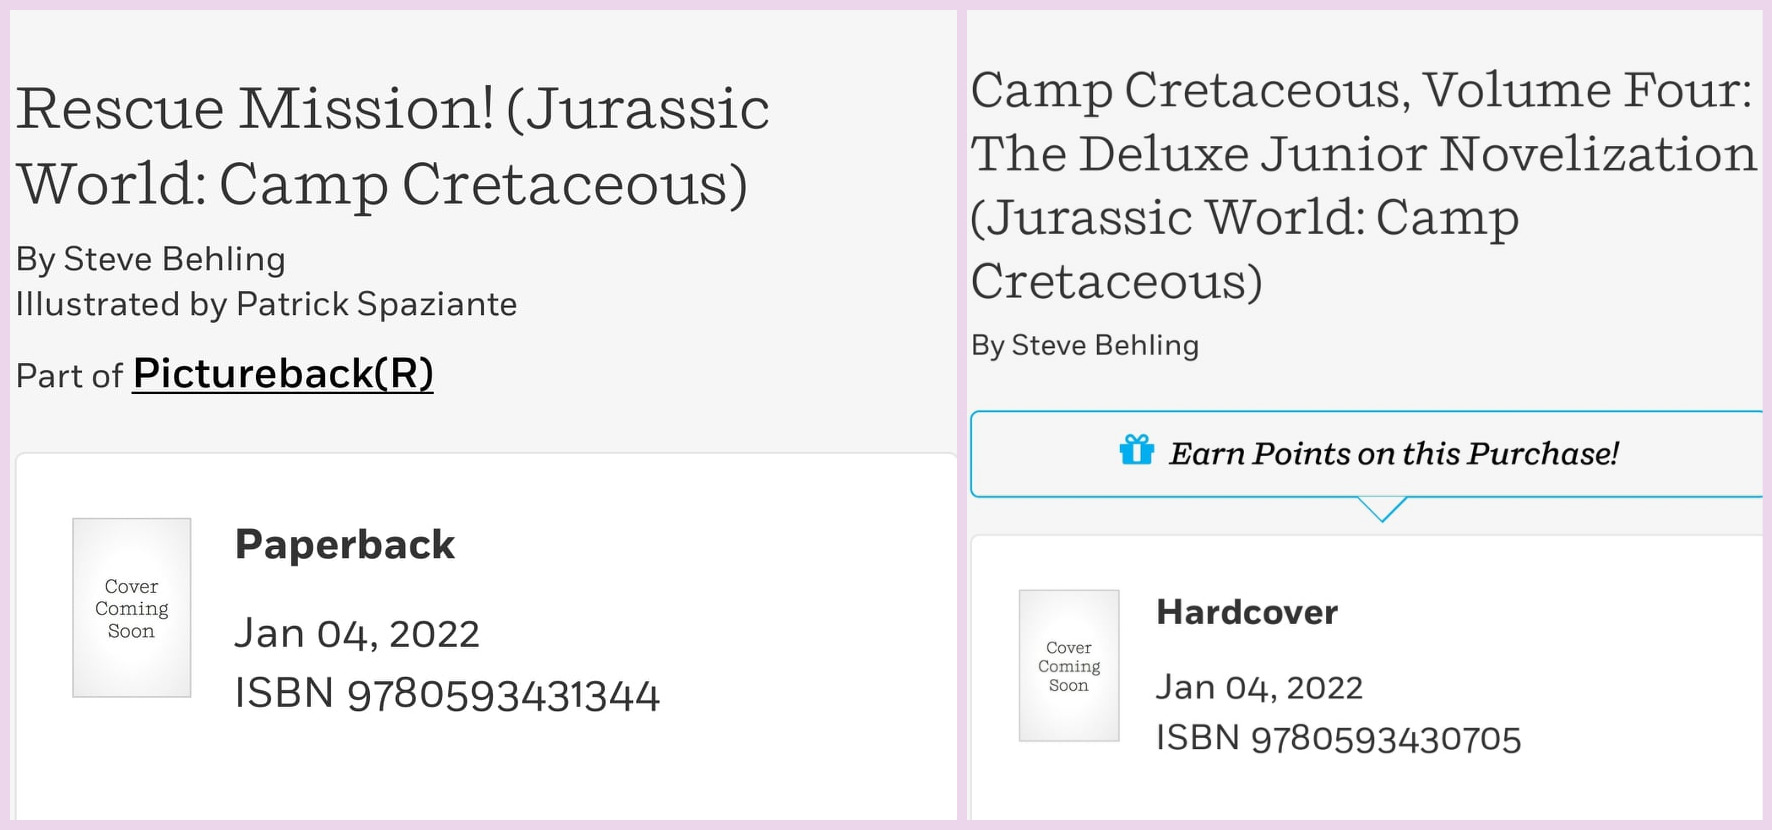Click the gift icon in the Earn Points banner

pyautogui.click(x=1138, y=453)
